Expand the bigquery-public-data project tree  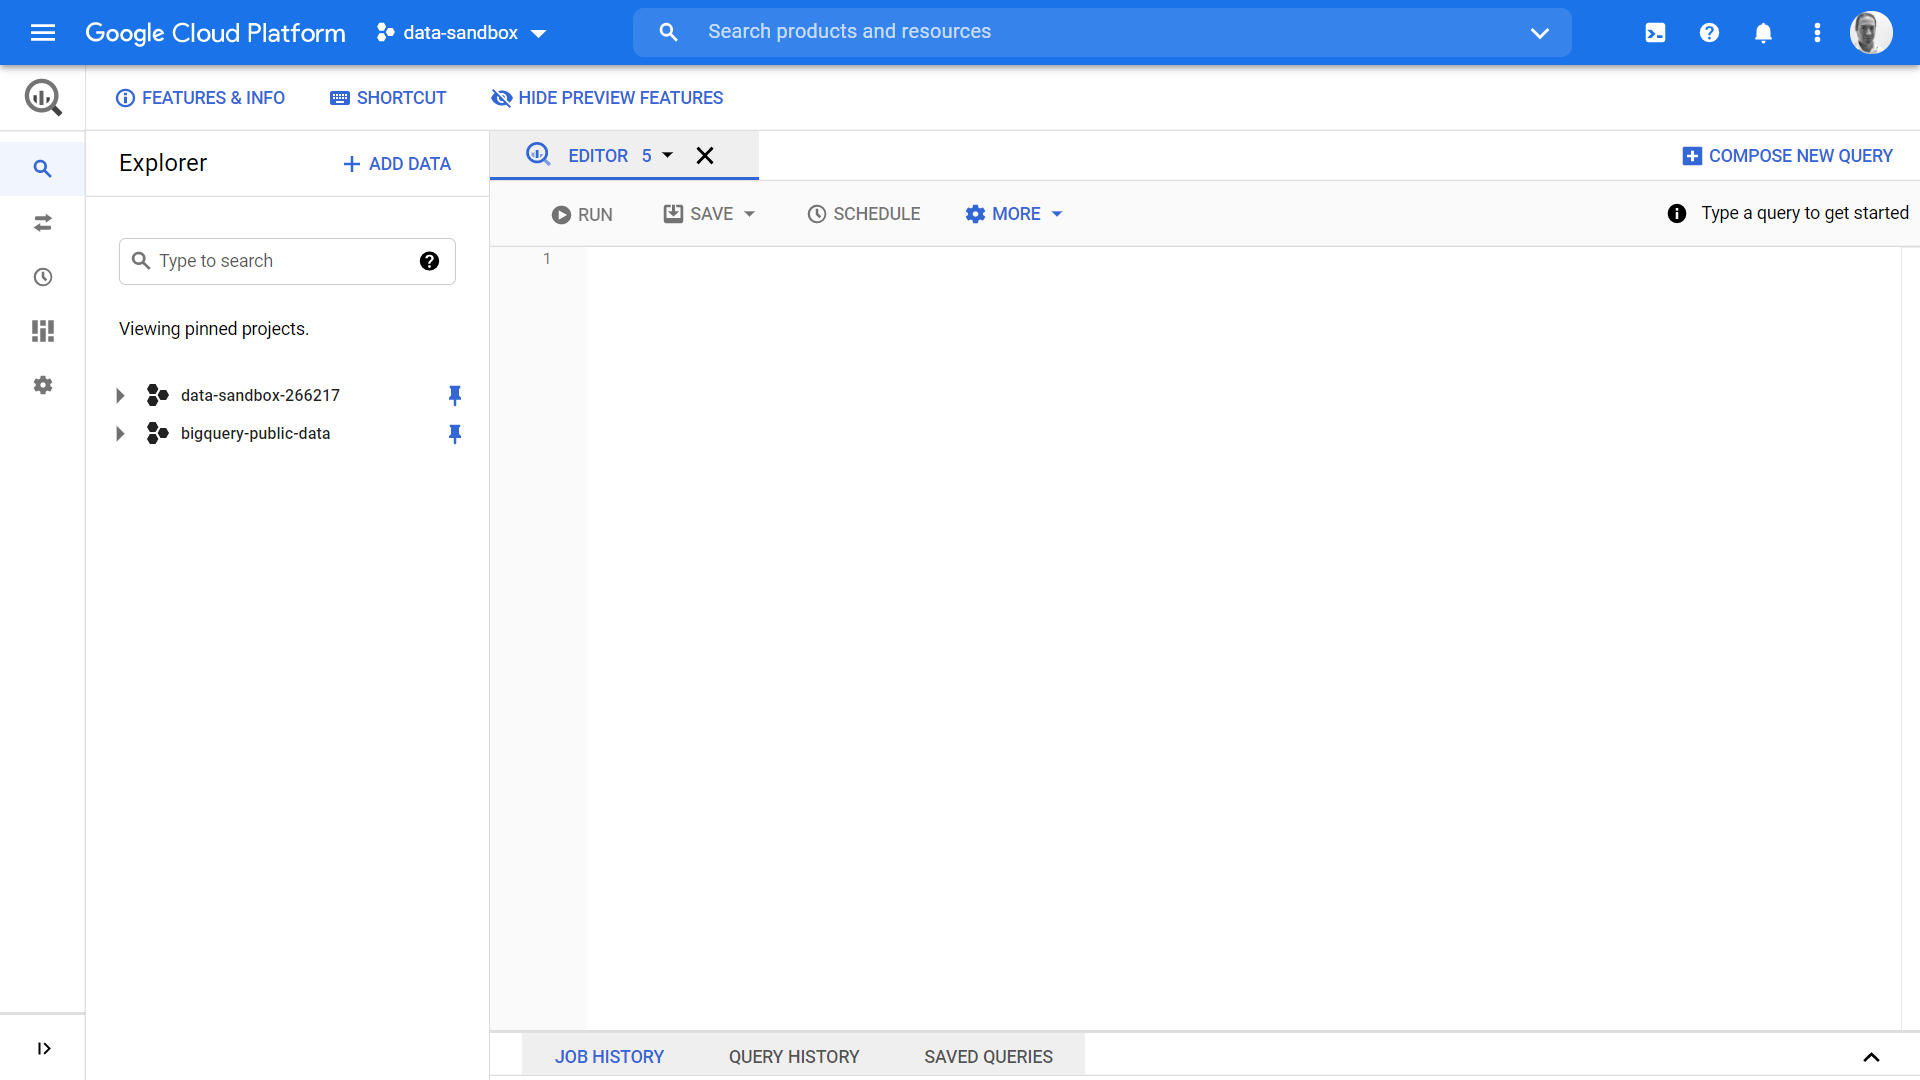120,433
